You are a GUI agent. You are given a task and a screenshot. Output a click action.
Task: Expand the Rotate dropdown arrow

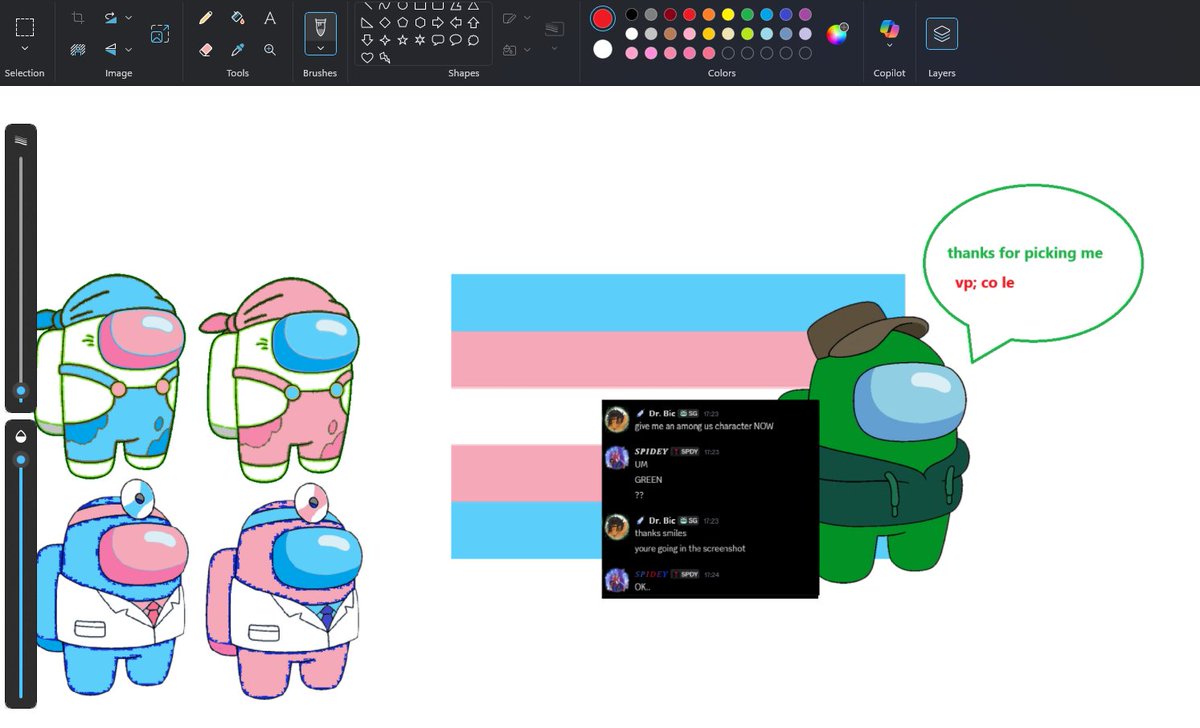point(129,18)
